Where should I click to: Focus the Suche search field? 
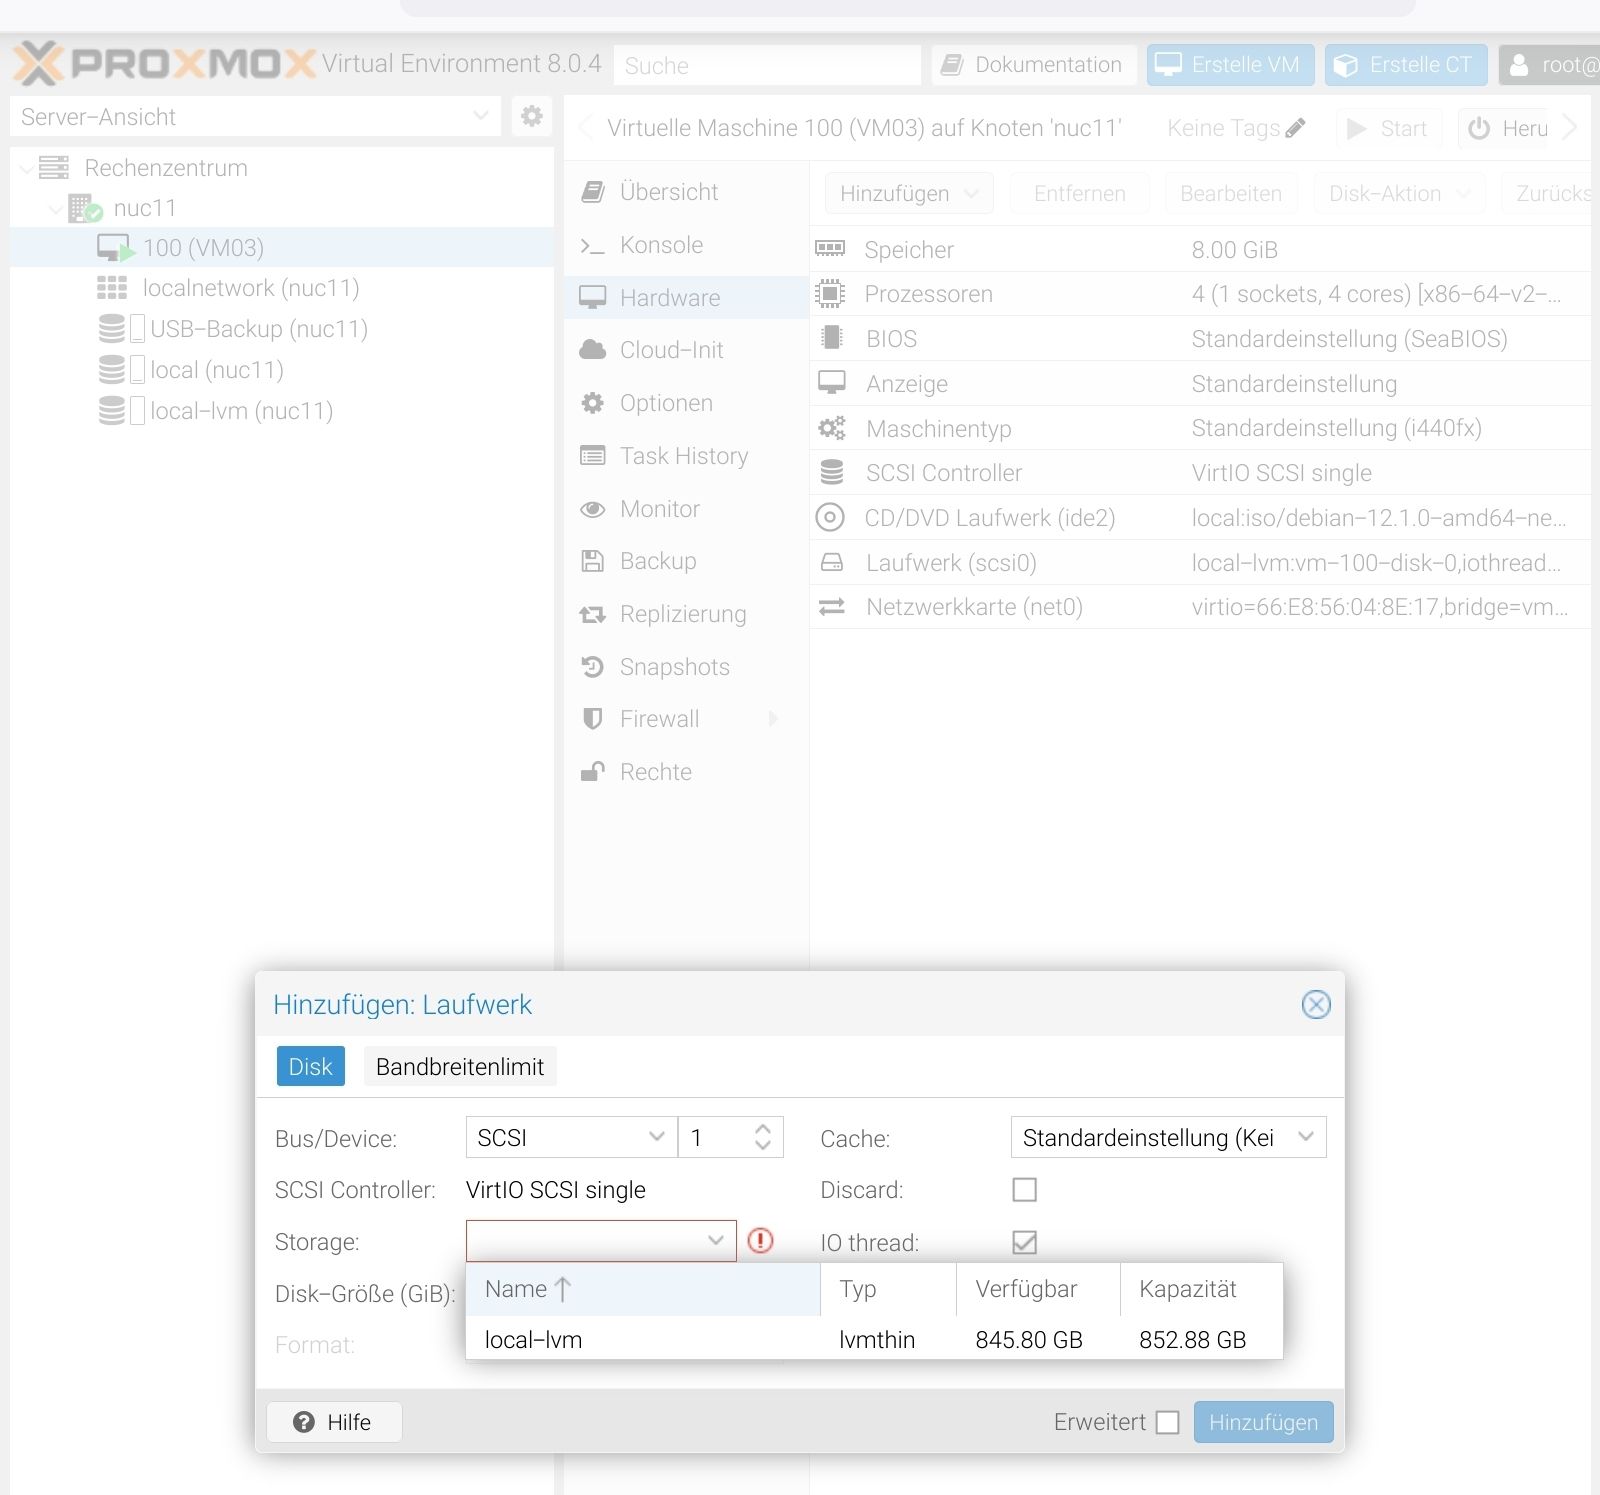pyautogui.click(x=767, y=65)
